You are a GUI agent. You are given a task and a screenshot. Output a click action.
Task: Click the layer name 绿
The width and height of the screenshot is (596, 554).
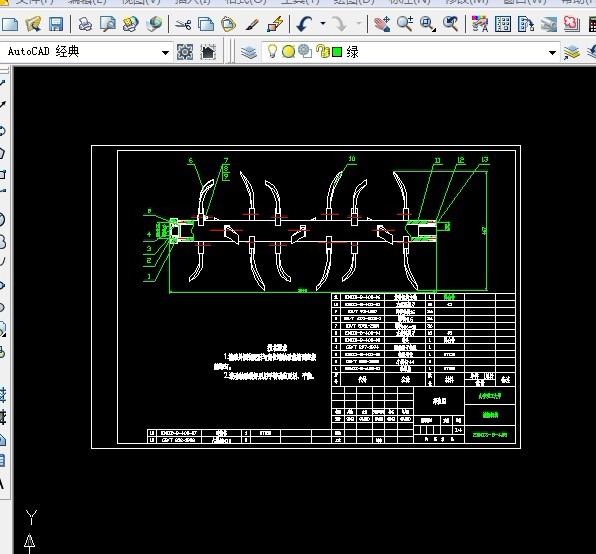(352, 52)
